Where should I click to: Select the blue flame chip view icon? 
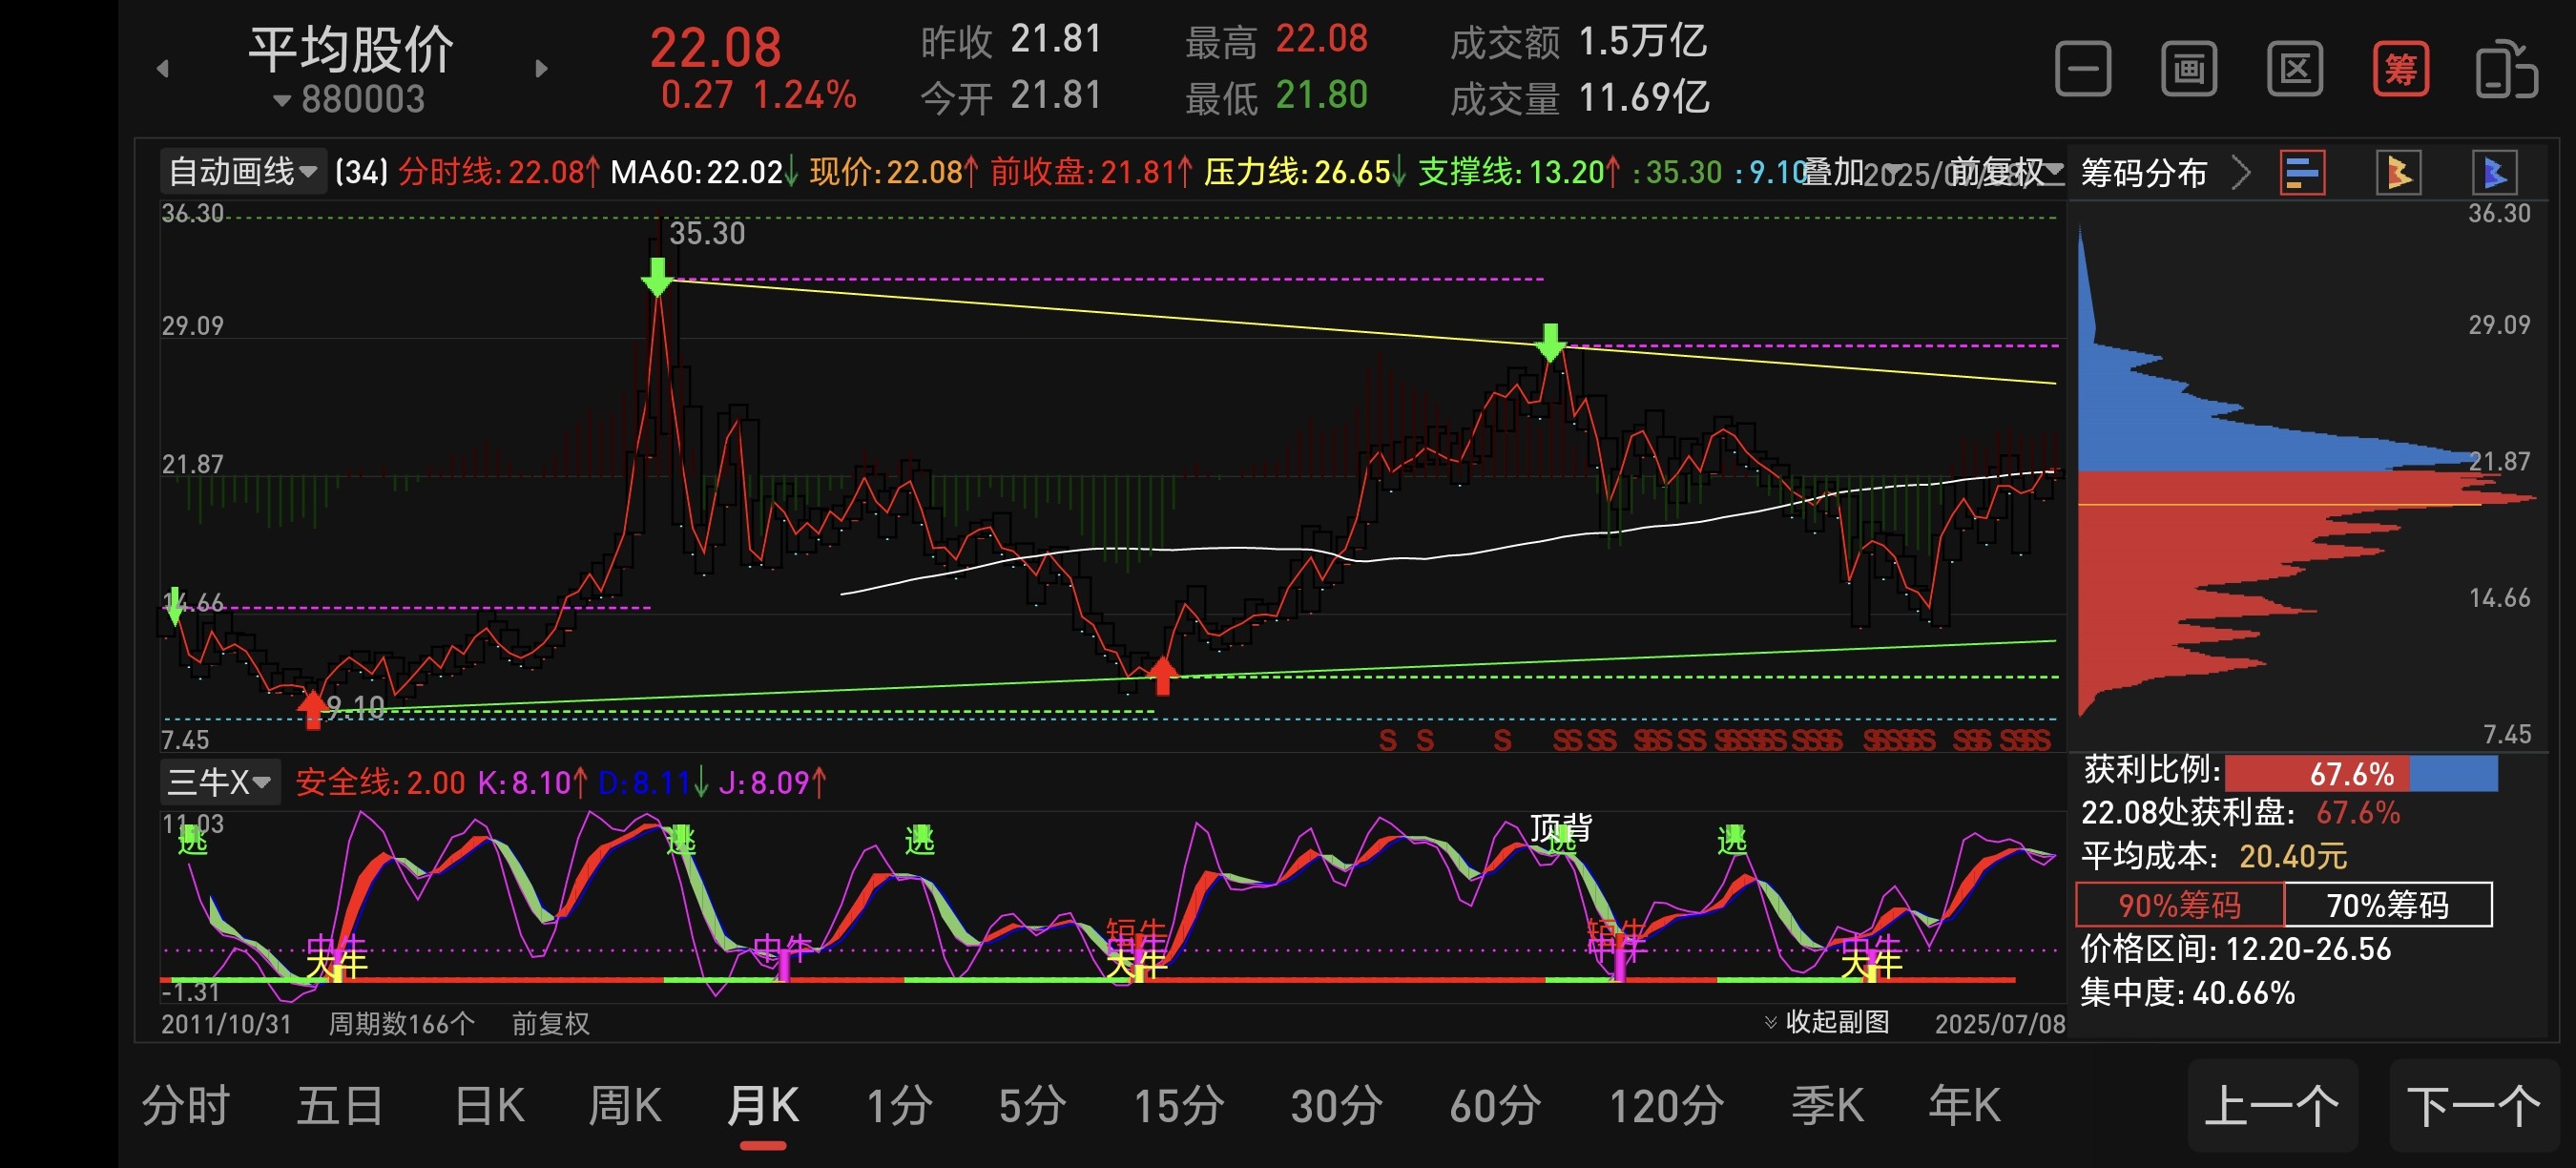click(2494, 173)
